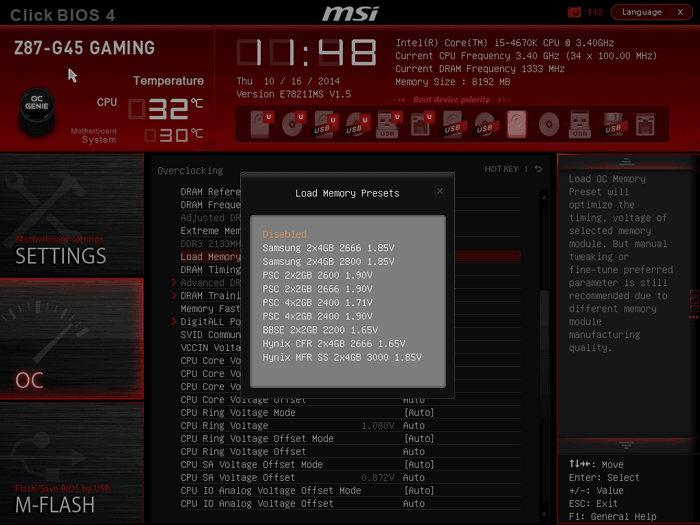Click the help panel bottom collapse handle
This screenshot has height=525, width=700.
(x=626, y=445)
